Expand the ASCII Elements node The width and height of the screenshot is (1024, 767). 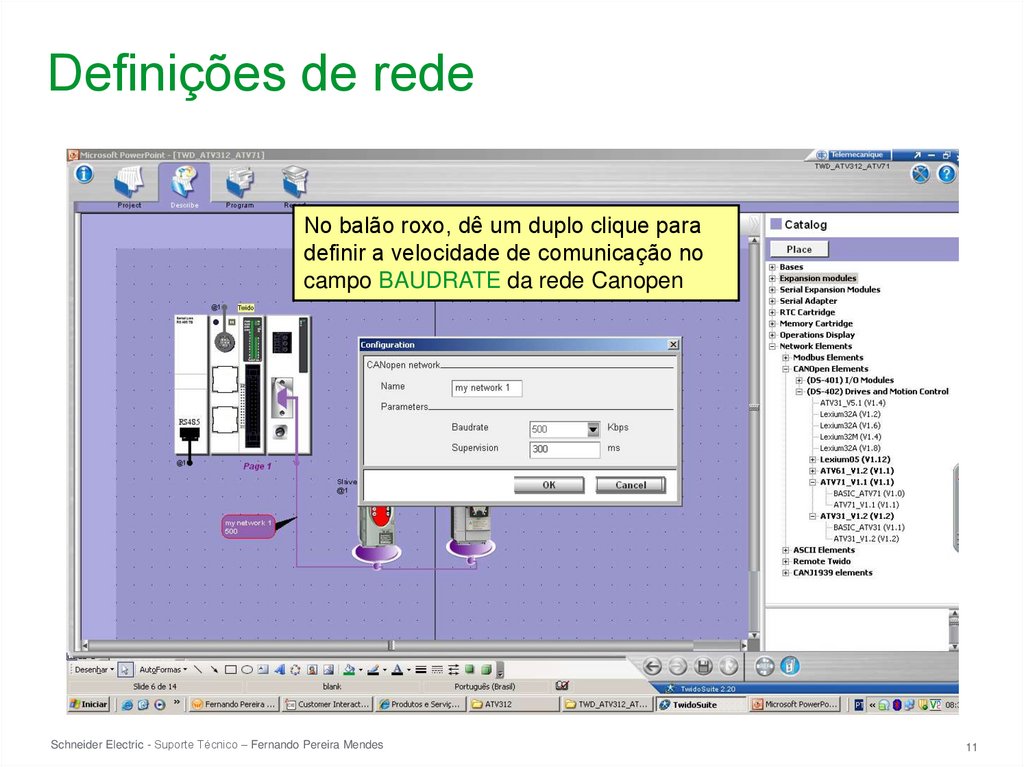(x=786, y=550)
